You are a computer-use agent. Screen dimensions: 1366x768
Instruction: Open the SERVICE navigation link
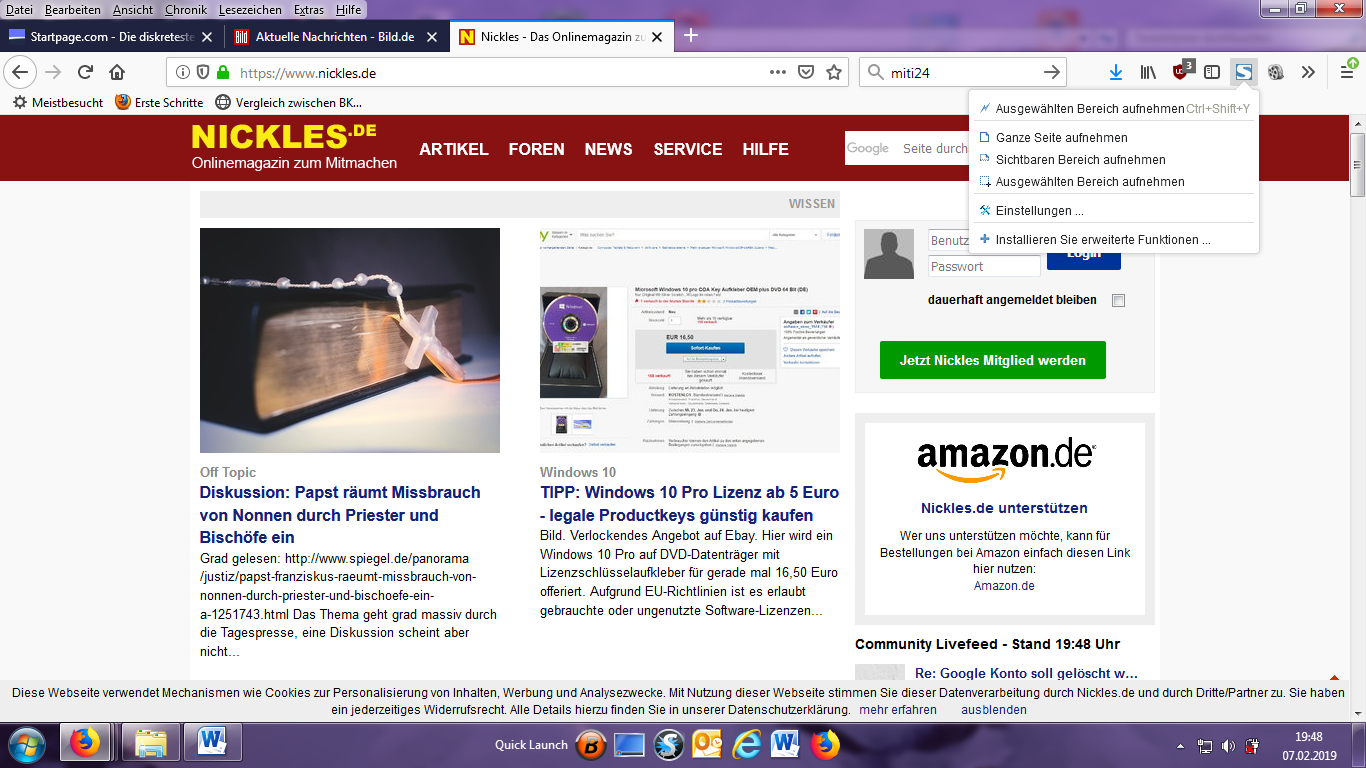(x=688, y=149)
